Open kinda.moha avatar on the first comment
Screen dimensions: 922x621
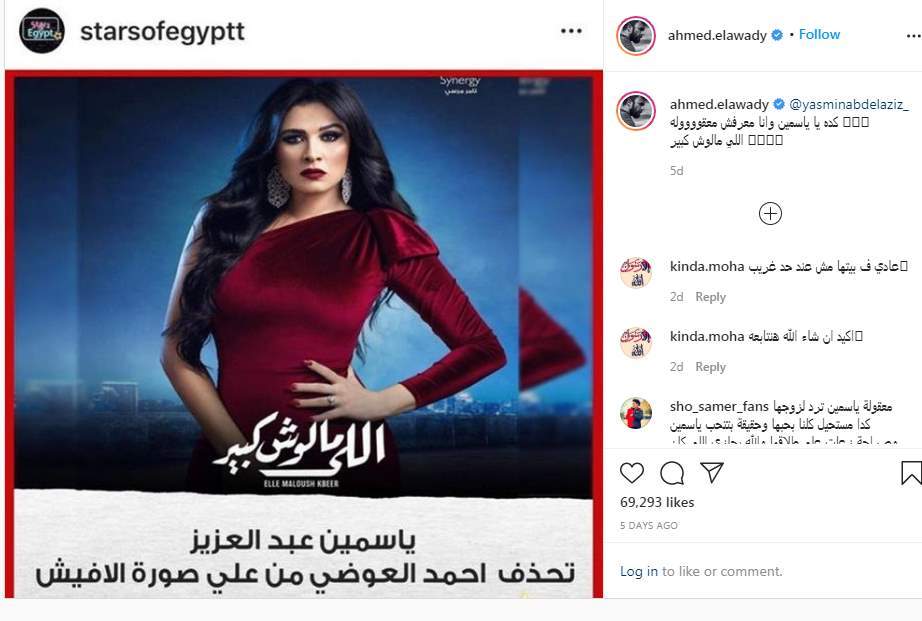pos(636,272)
